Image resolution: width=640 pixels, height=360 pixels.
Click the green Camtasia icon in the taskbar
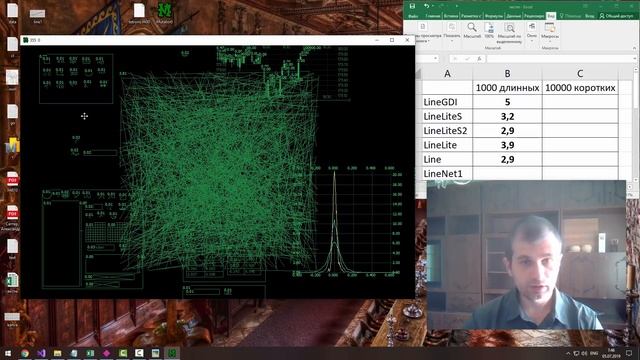pyautogui.click(x=123, y=353)
